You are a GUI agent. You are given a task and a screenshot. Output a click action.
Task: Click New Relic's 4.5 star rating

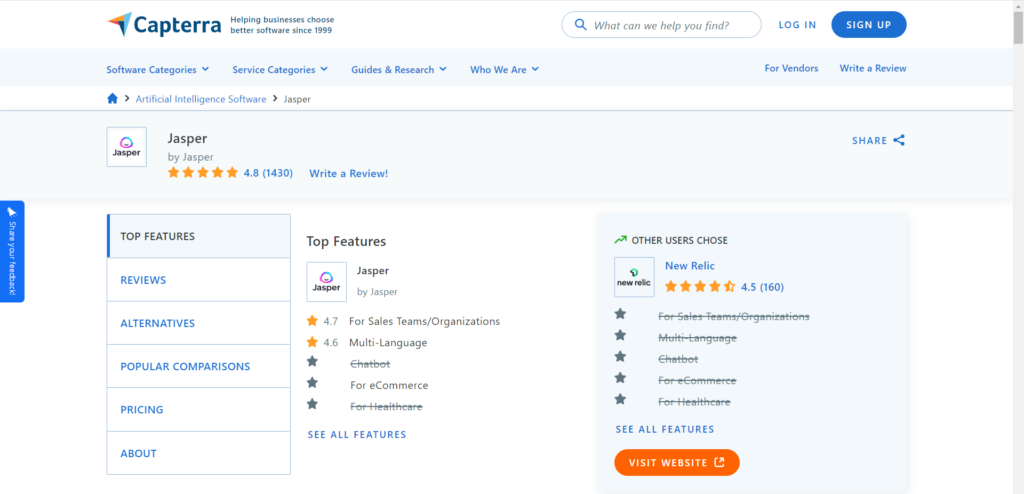[700, 286]
